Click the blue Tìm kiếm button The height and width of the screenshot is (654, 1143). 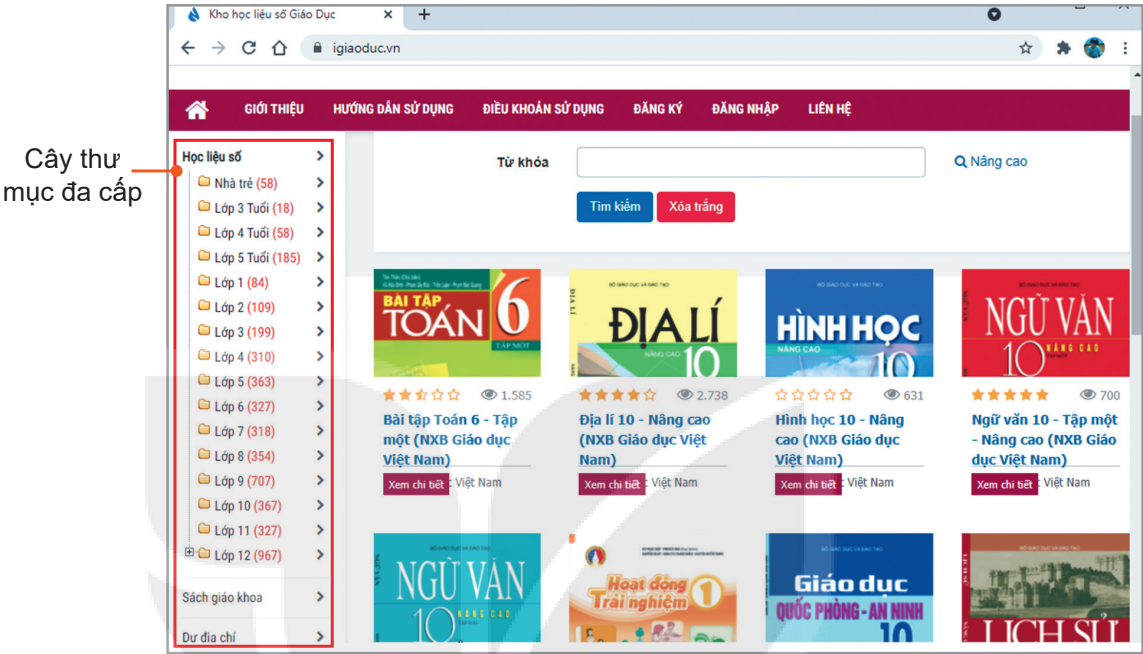[615, 207]
